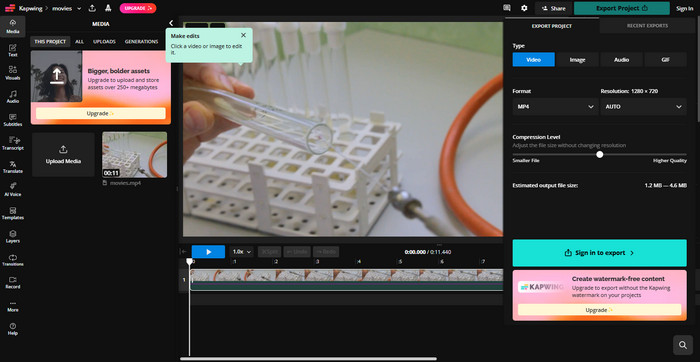The width and height of the screenshot is (700, 362).
Task: Open the AUTO resolution dropdown
Action: click(x=643, y=107)
